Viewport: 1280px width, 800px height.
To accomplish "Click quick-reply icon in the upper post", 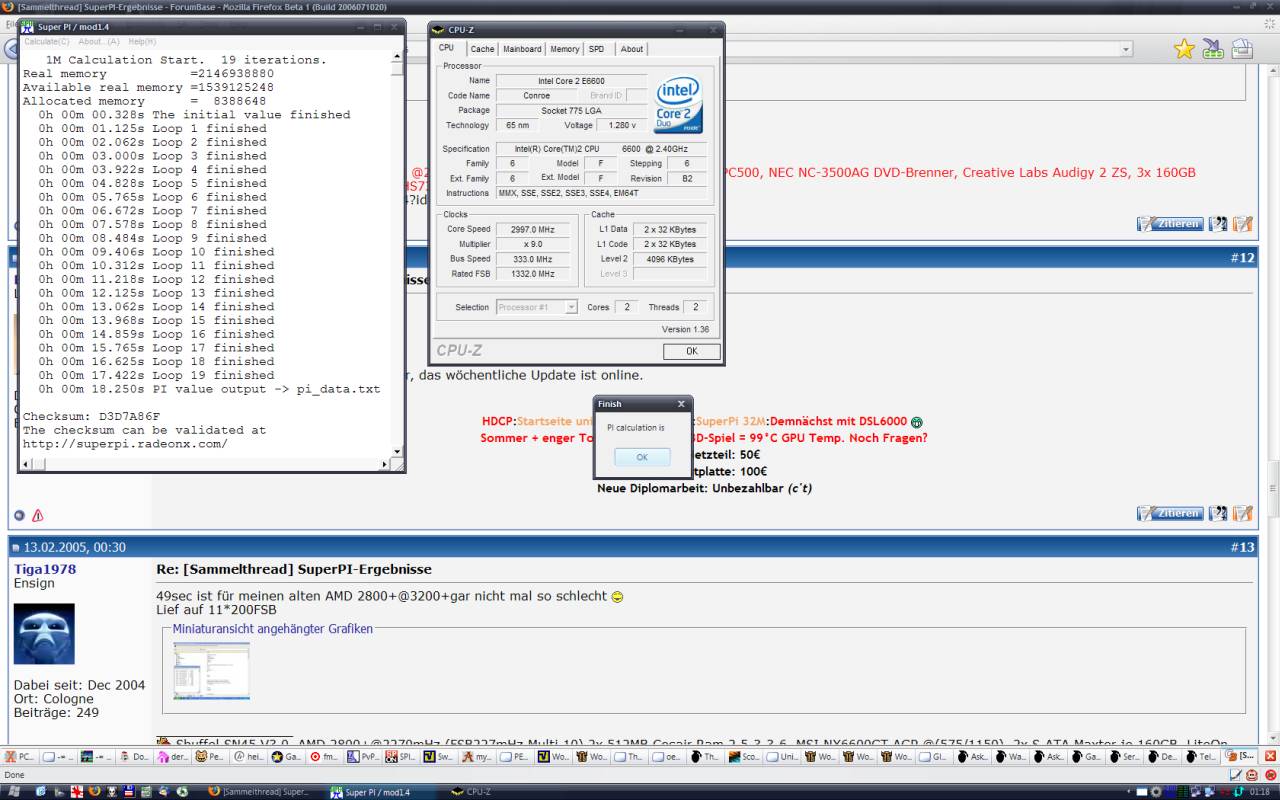I will [x=1243, y=224].
